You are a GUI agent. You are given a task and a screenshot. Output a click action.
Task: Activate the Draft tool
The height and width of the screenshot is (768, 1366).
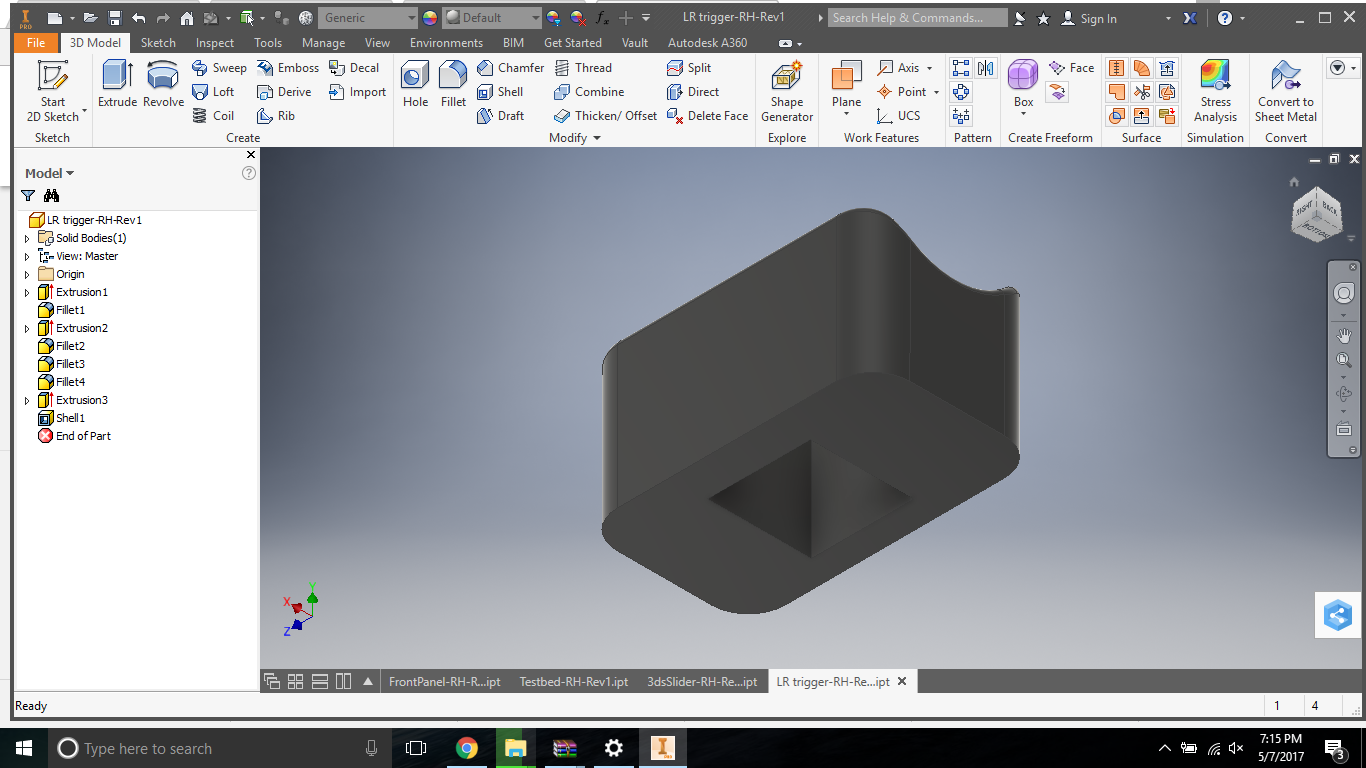[x=500, y=116]
